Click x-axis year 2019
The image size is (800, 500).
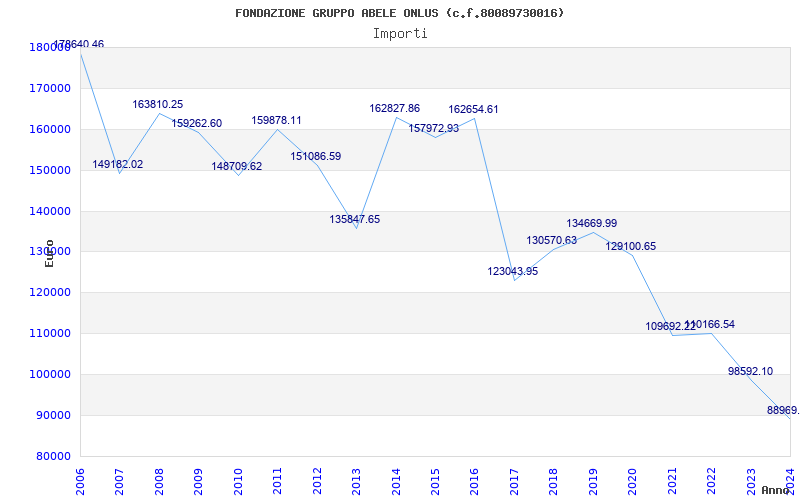(593, 480)
